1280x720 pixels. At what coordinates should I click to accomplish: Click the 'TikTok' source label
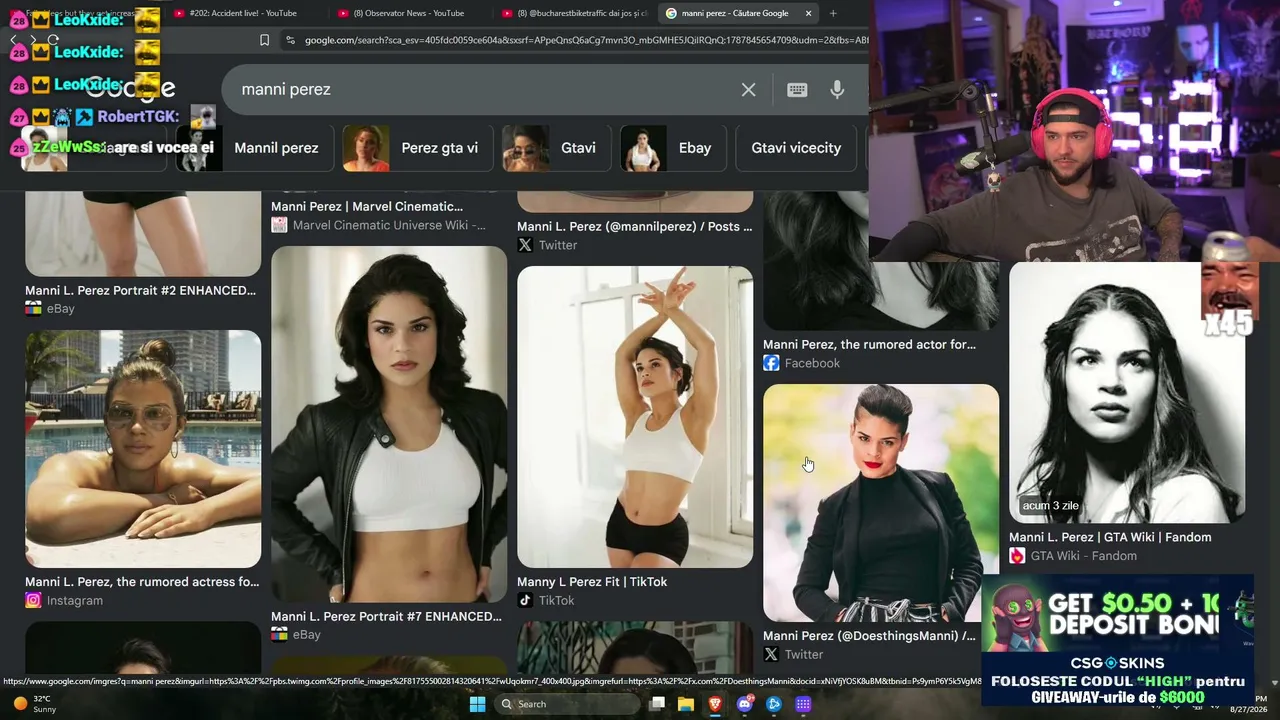click(557, 600)
